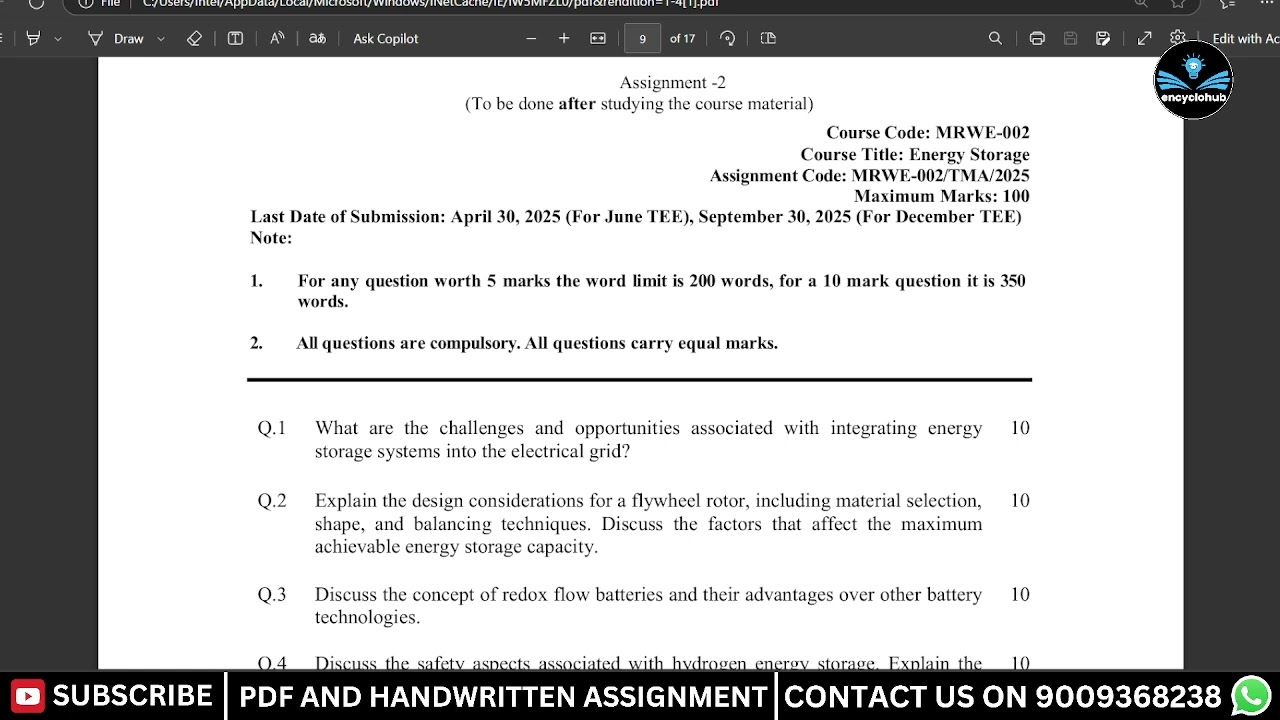Image resolution: width=1280 pixels, height=720 pixels.
Task: Click the marks value 10 beside Q.2
Action: pyautogui.click(x=1020, y=500)
